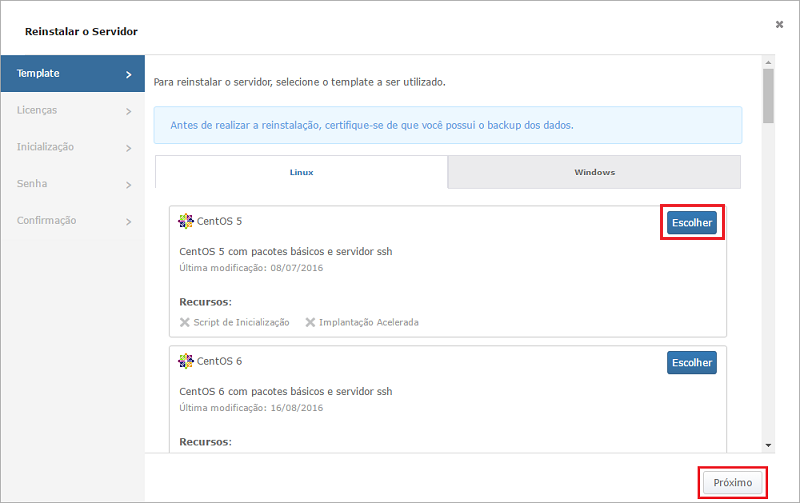800x503 pixels.
Task: Click the scrollbar down arrow
Action: pyautogui.click(x=768, y=445)
